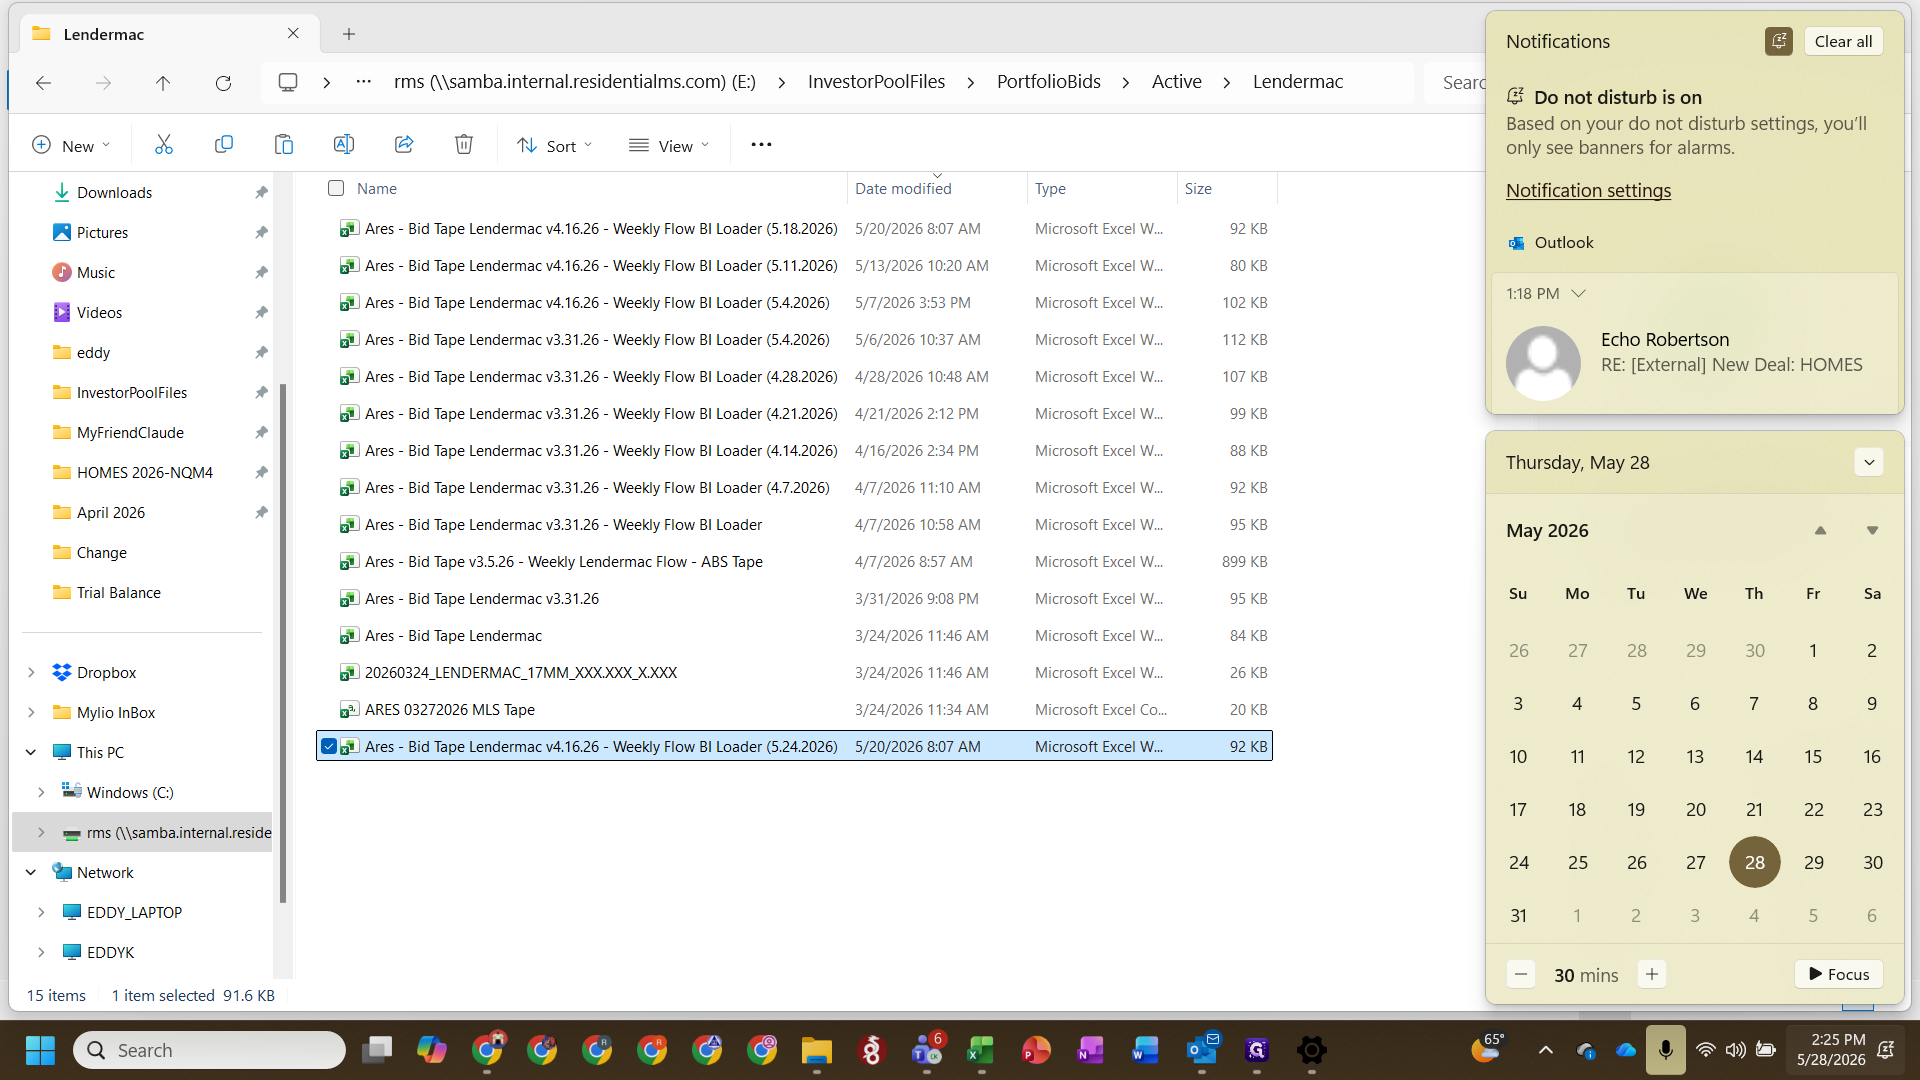Collapse the calendar panel chevron
The image size is (1920, 1080).
1869,462
